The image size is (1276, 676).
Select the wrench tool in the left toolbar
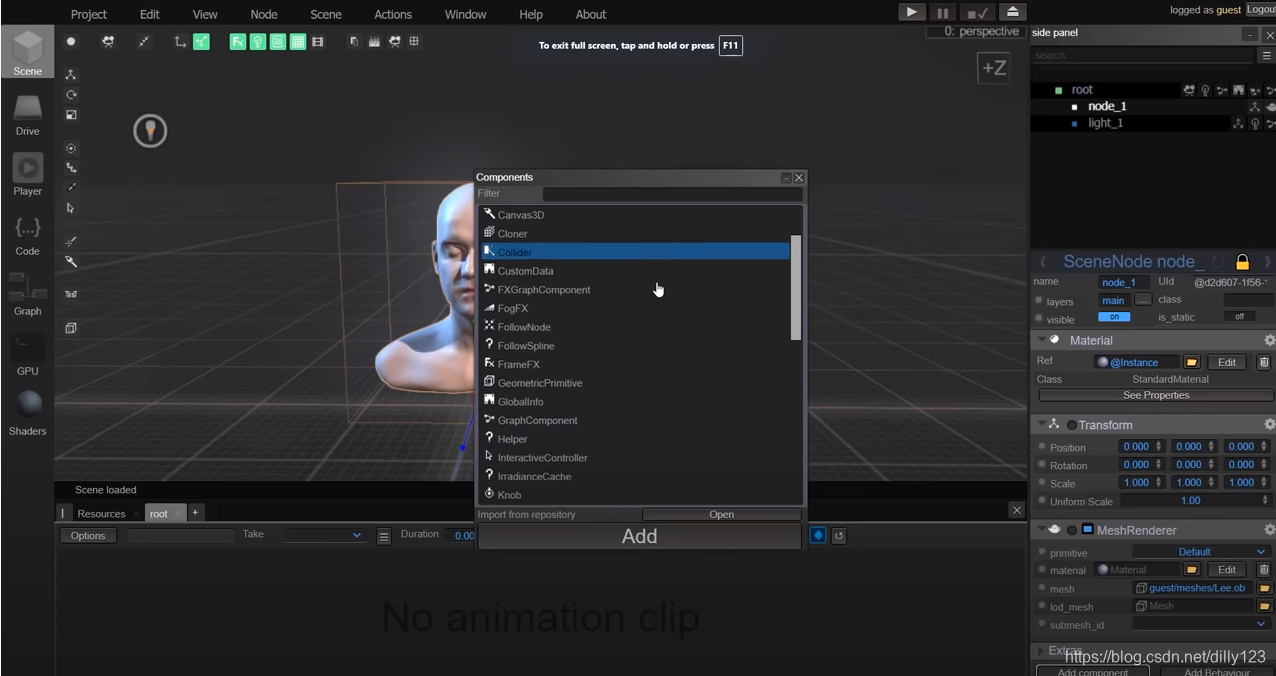pyautogui.click(x=71, y=261)
